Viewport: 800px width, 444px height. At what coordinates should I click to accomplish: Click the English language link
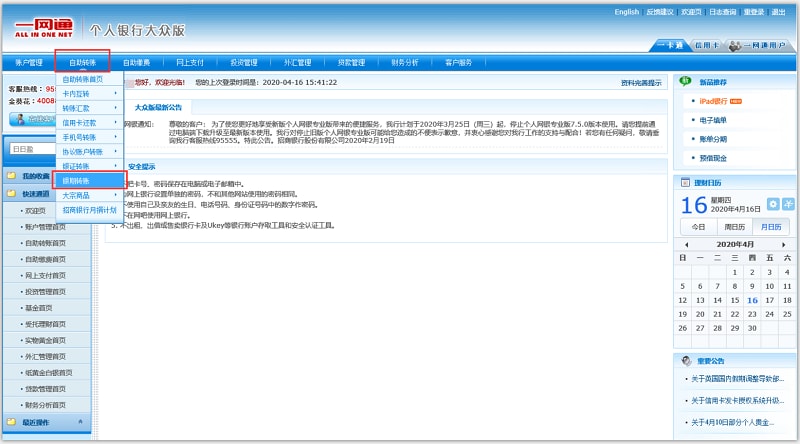(627, 12)
